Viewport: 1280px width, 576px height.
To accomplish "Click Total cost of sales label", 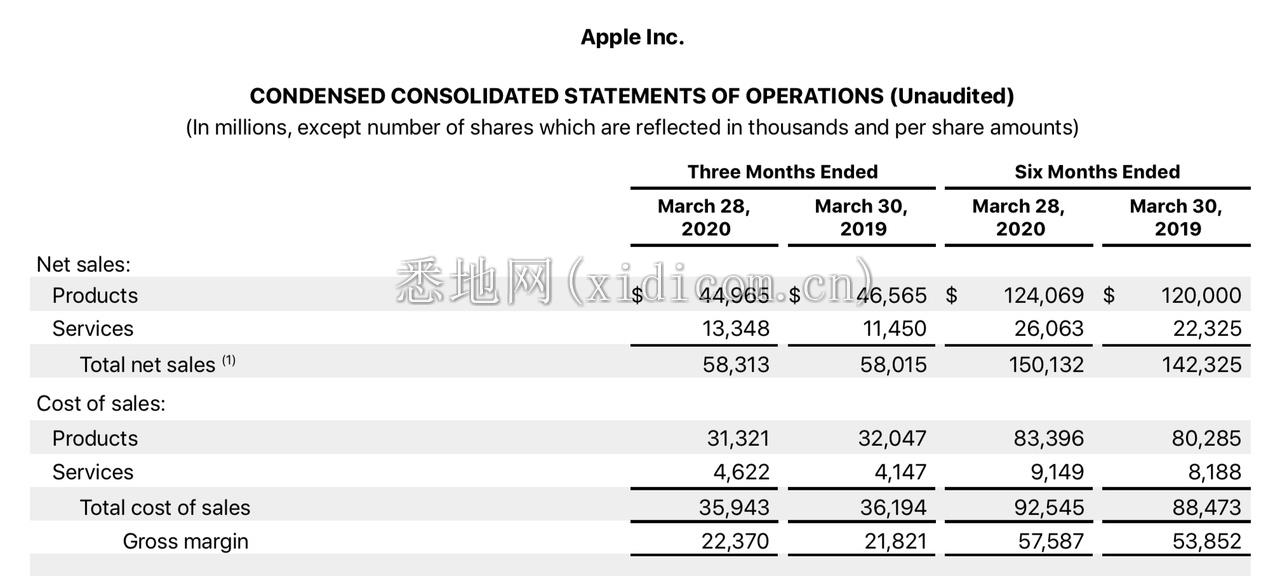I will pyautogui.click(x=165, y=508).
